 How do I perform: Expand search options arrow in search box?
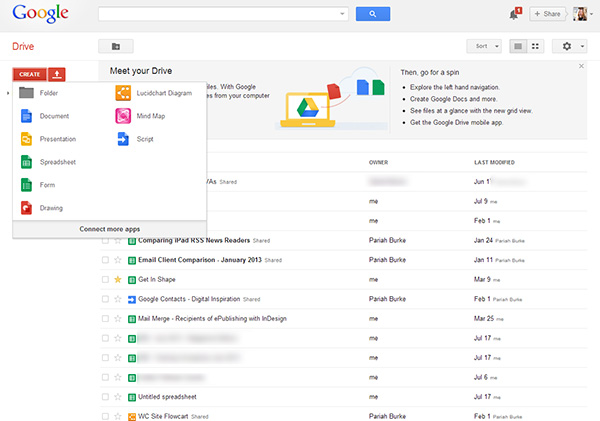[x=342, y=14]
